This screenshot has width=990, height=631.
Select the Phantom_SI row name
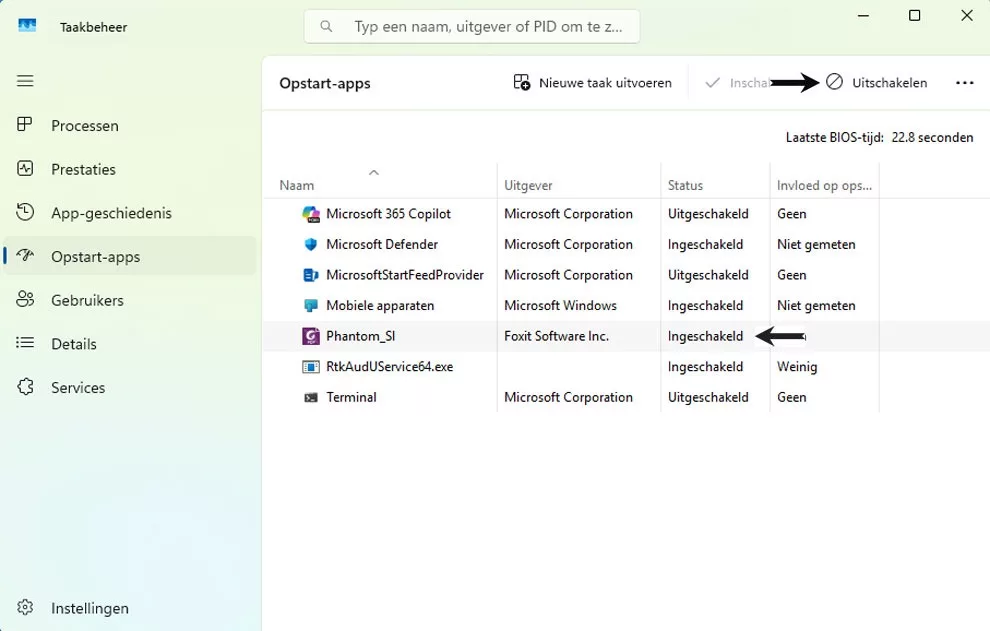pos(361,336)
